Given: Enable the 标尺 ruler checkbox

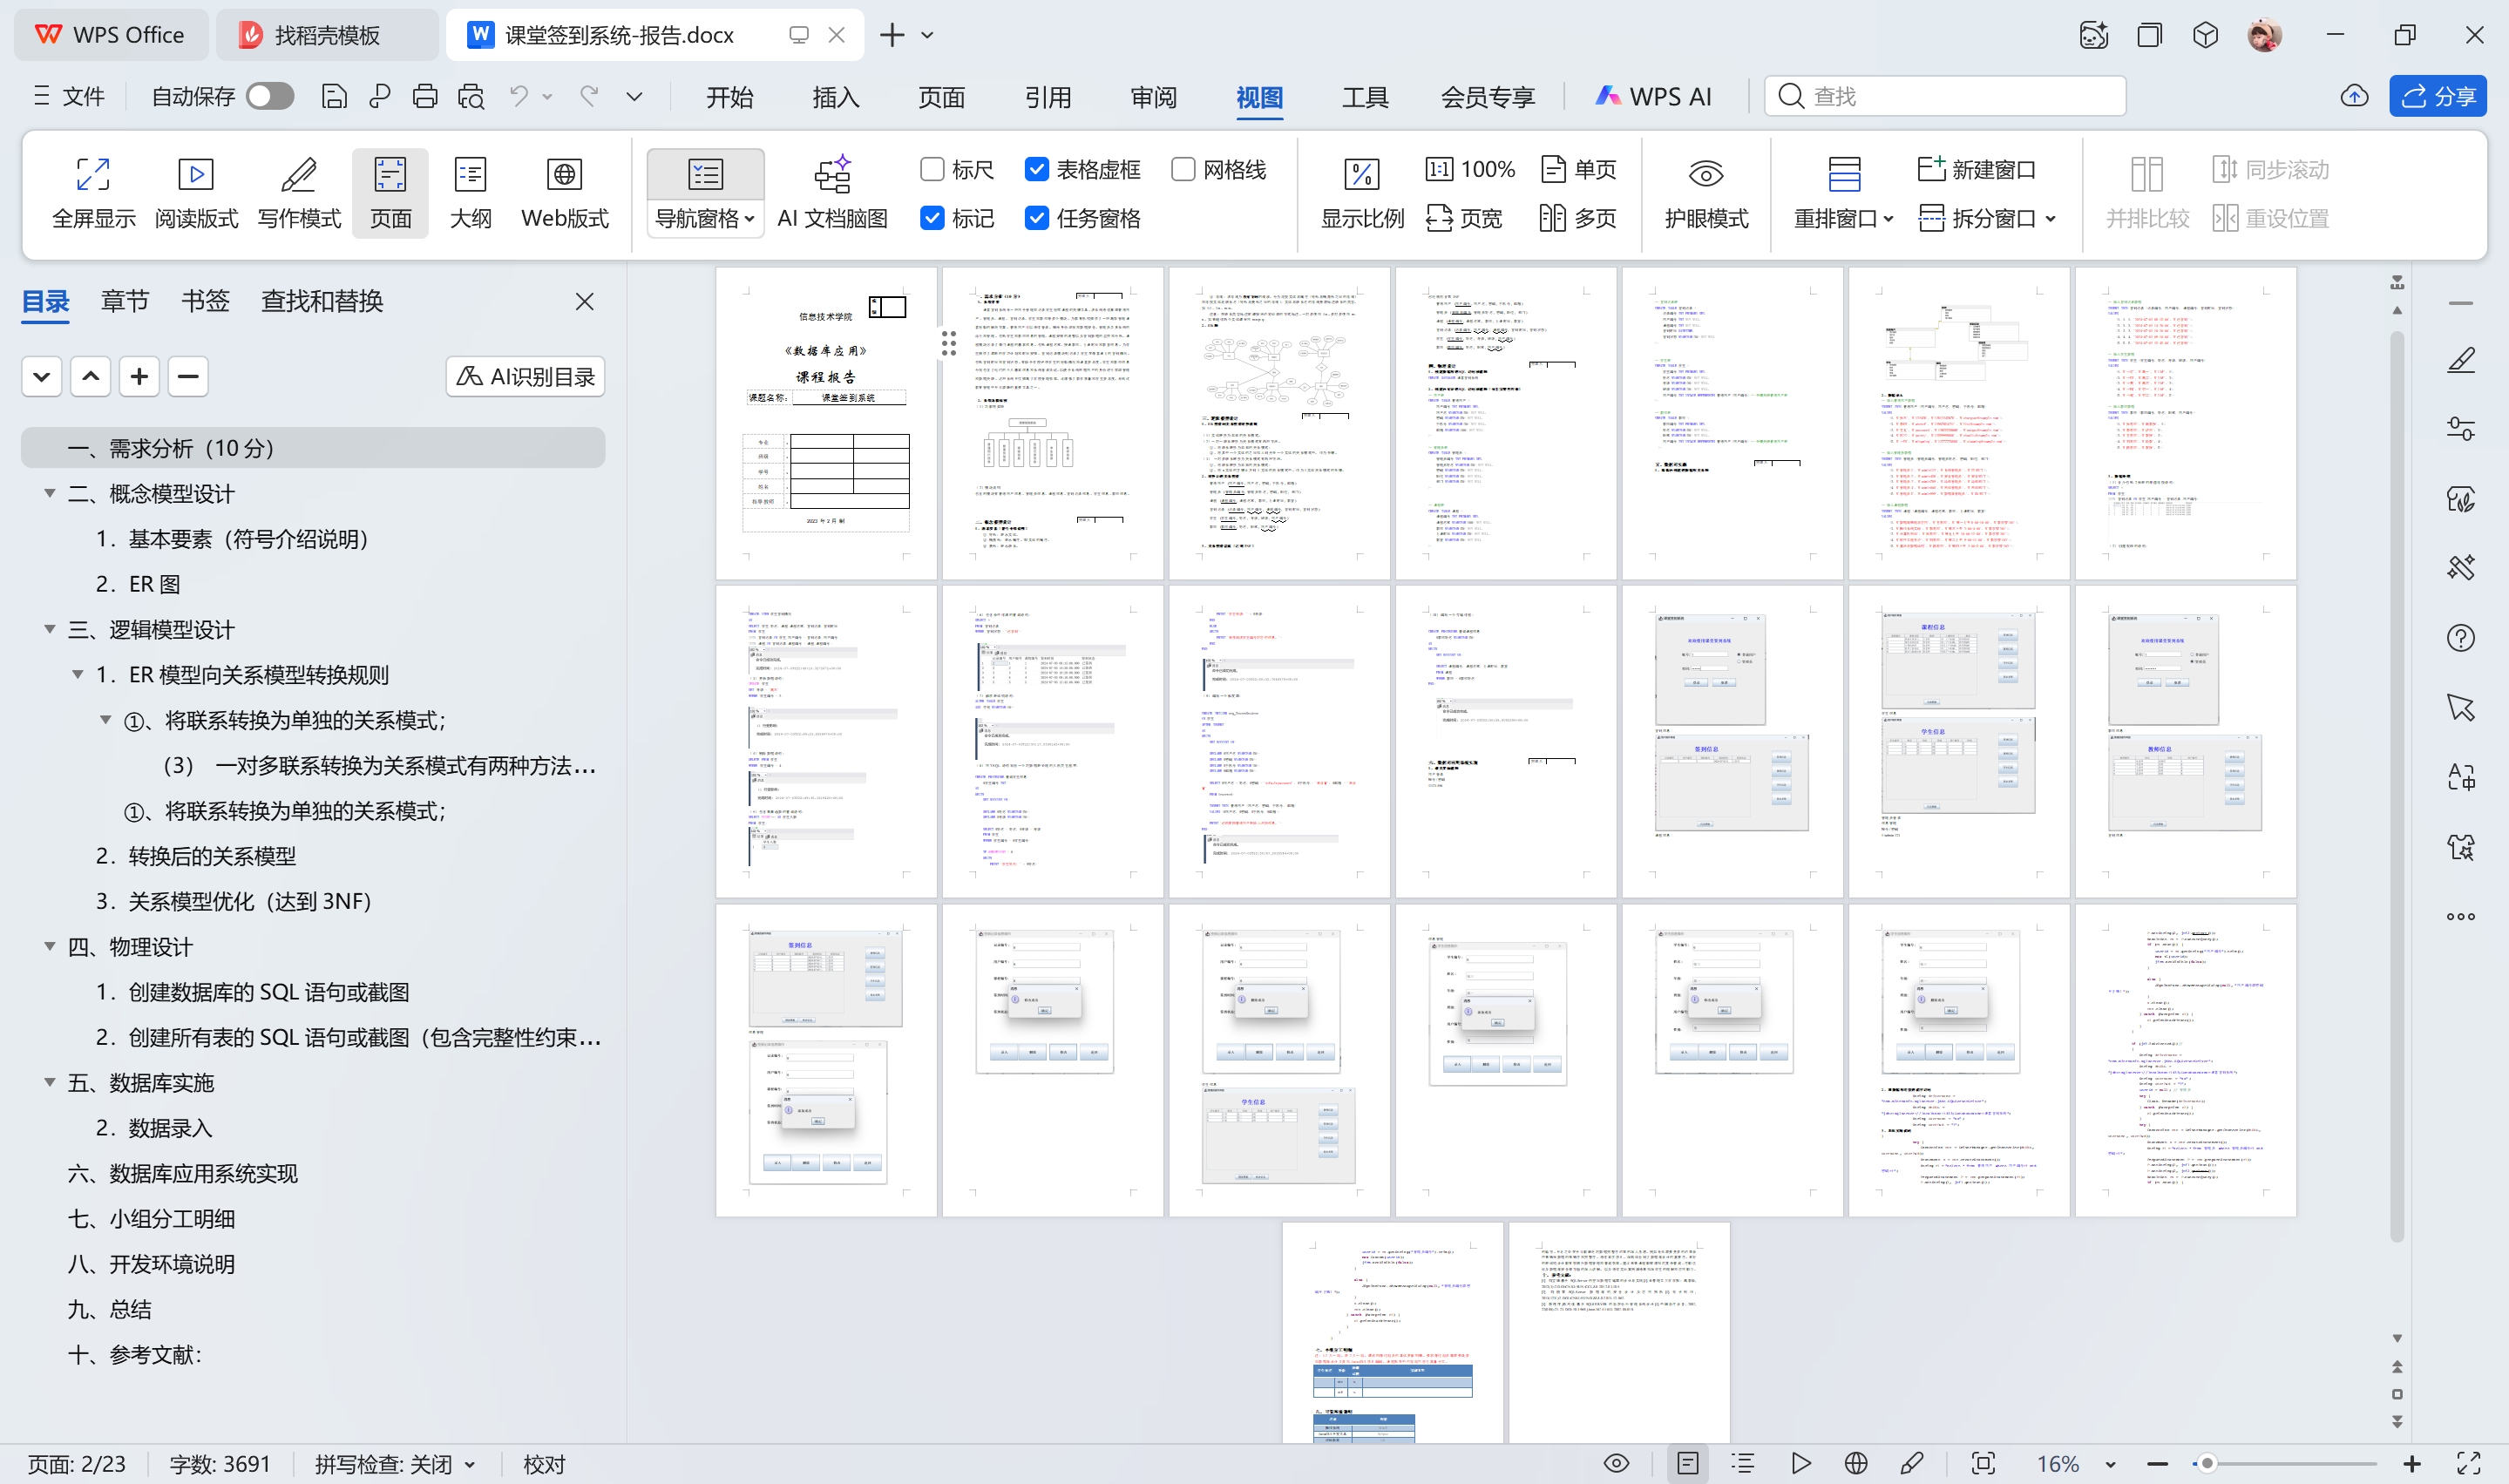Looking at the screenshot, I should click(932, 169).
